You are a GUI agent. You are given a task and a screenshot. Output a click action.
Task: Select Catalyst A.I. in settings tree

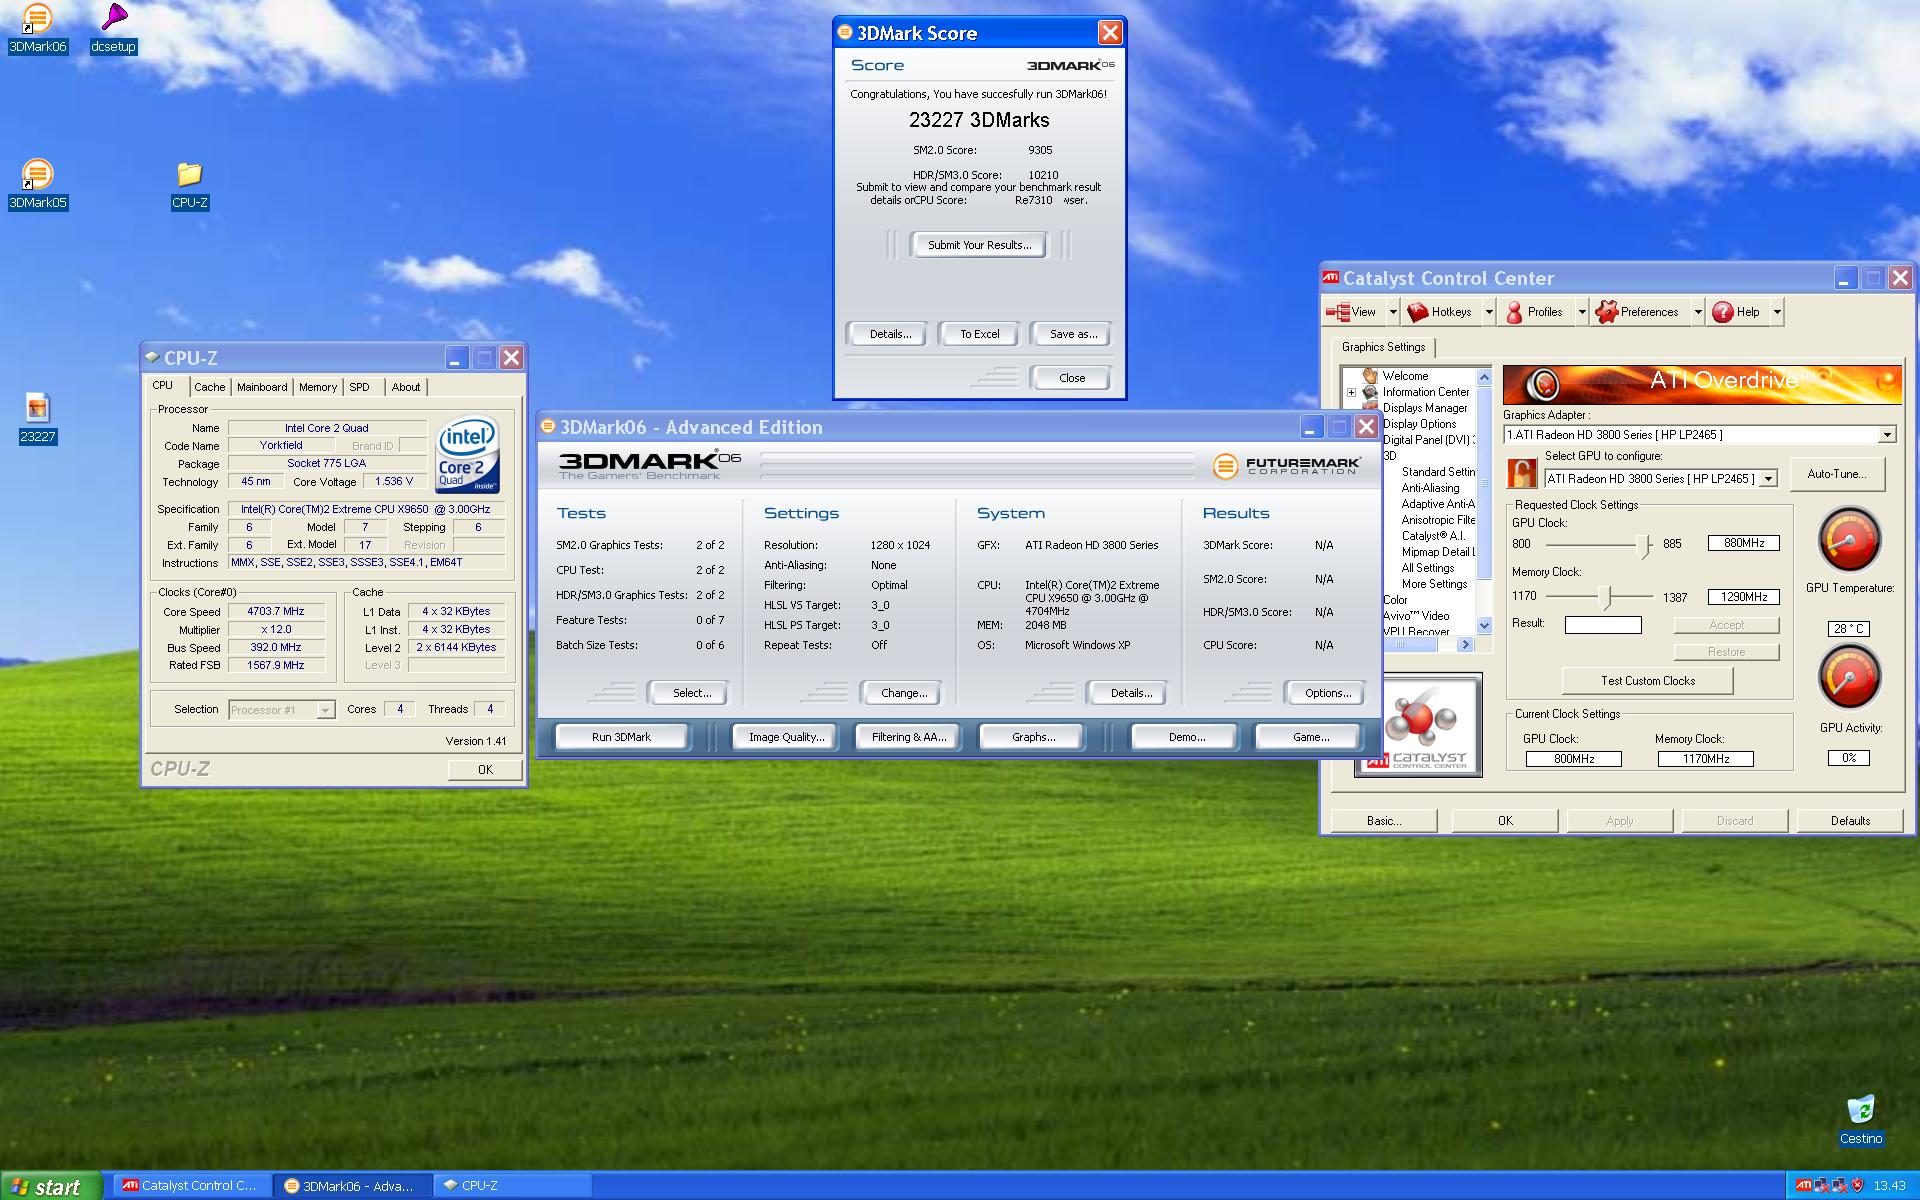(x=1432, y=536)
